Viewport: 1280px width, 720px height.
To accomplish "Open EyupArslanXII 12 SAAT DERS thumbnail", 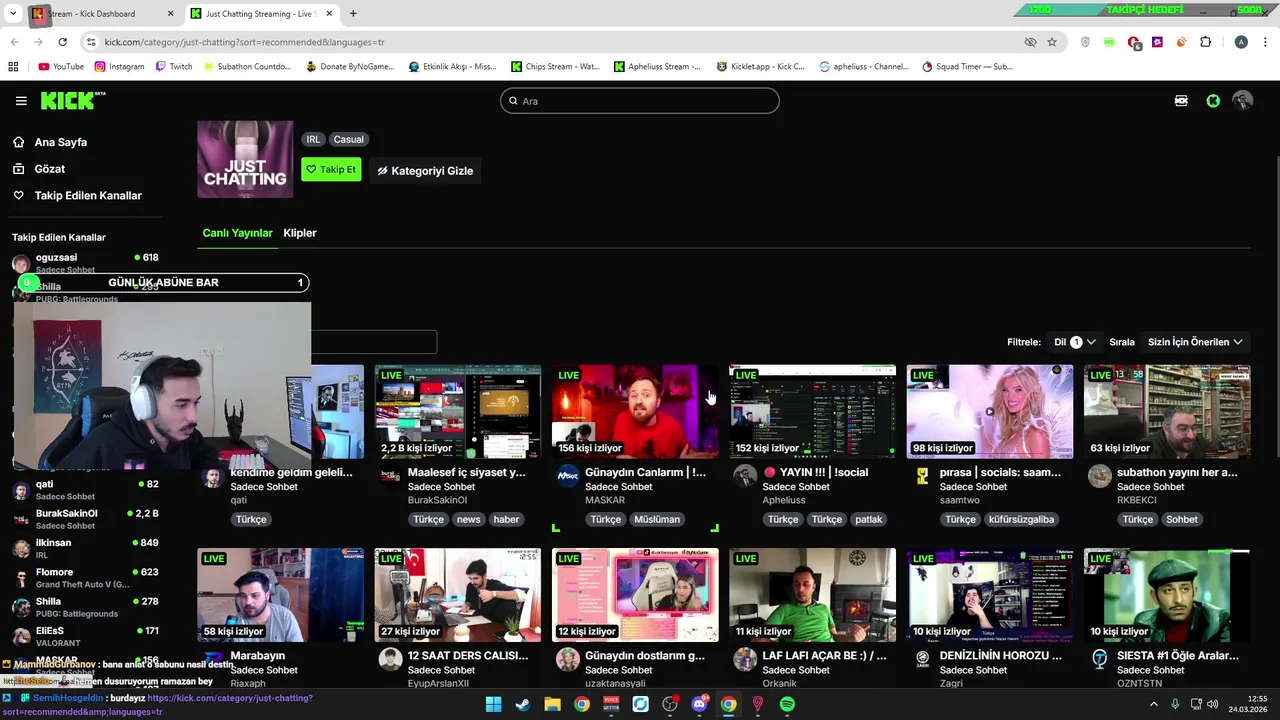I will (x=458, y=595).
